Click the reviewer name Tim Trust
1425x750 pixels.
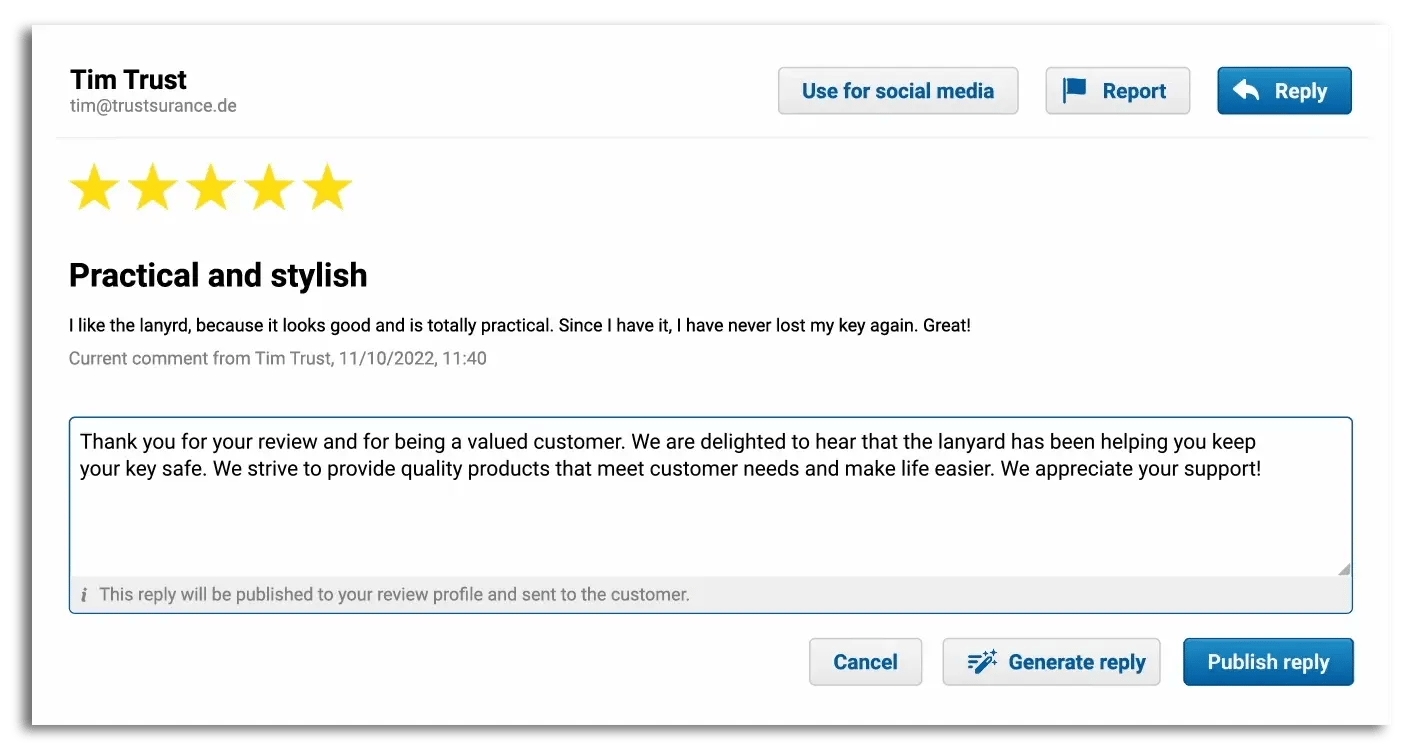click(128, 79)
